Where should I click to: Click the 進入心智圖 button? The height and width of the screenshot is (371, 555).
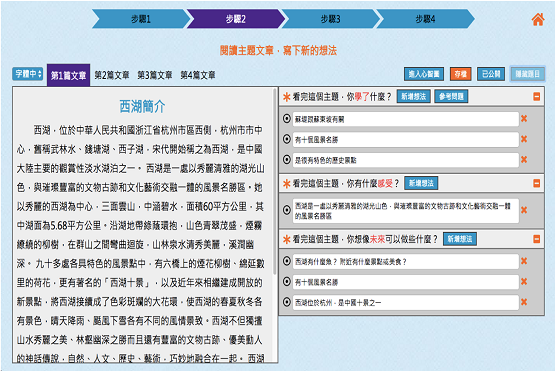(424, 74)
